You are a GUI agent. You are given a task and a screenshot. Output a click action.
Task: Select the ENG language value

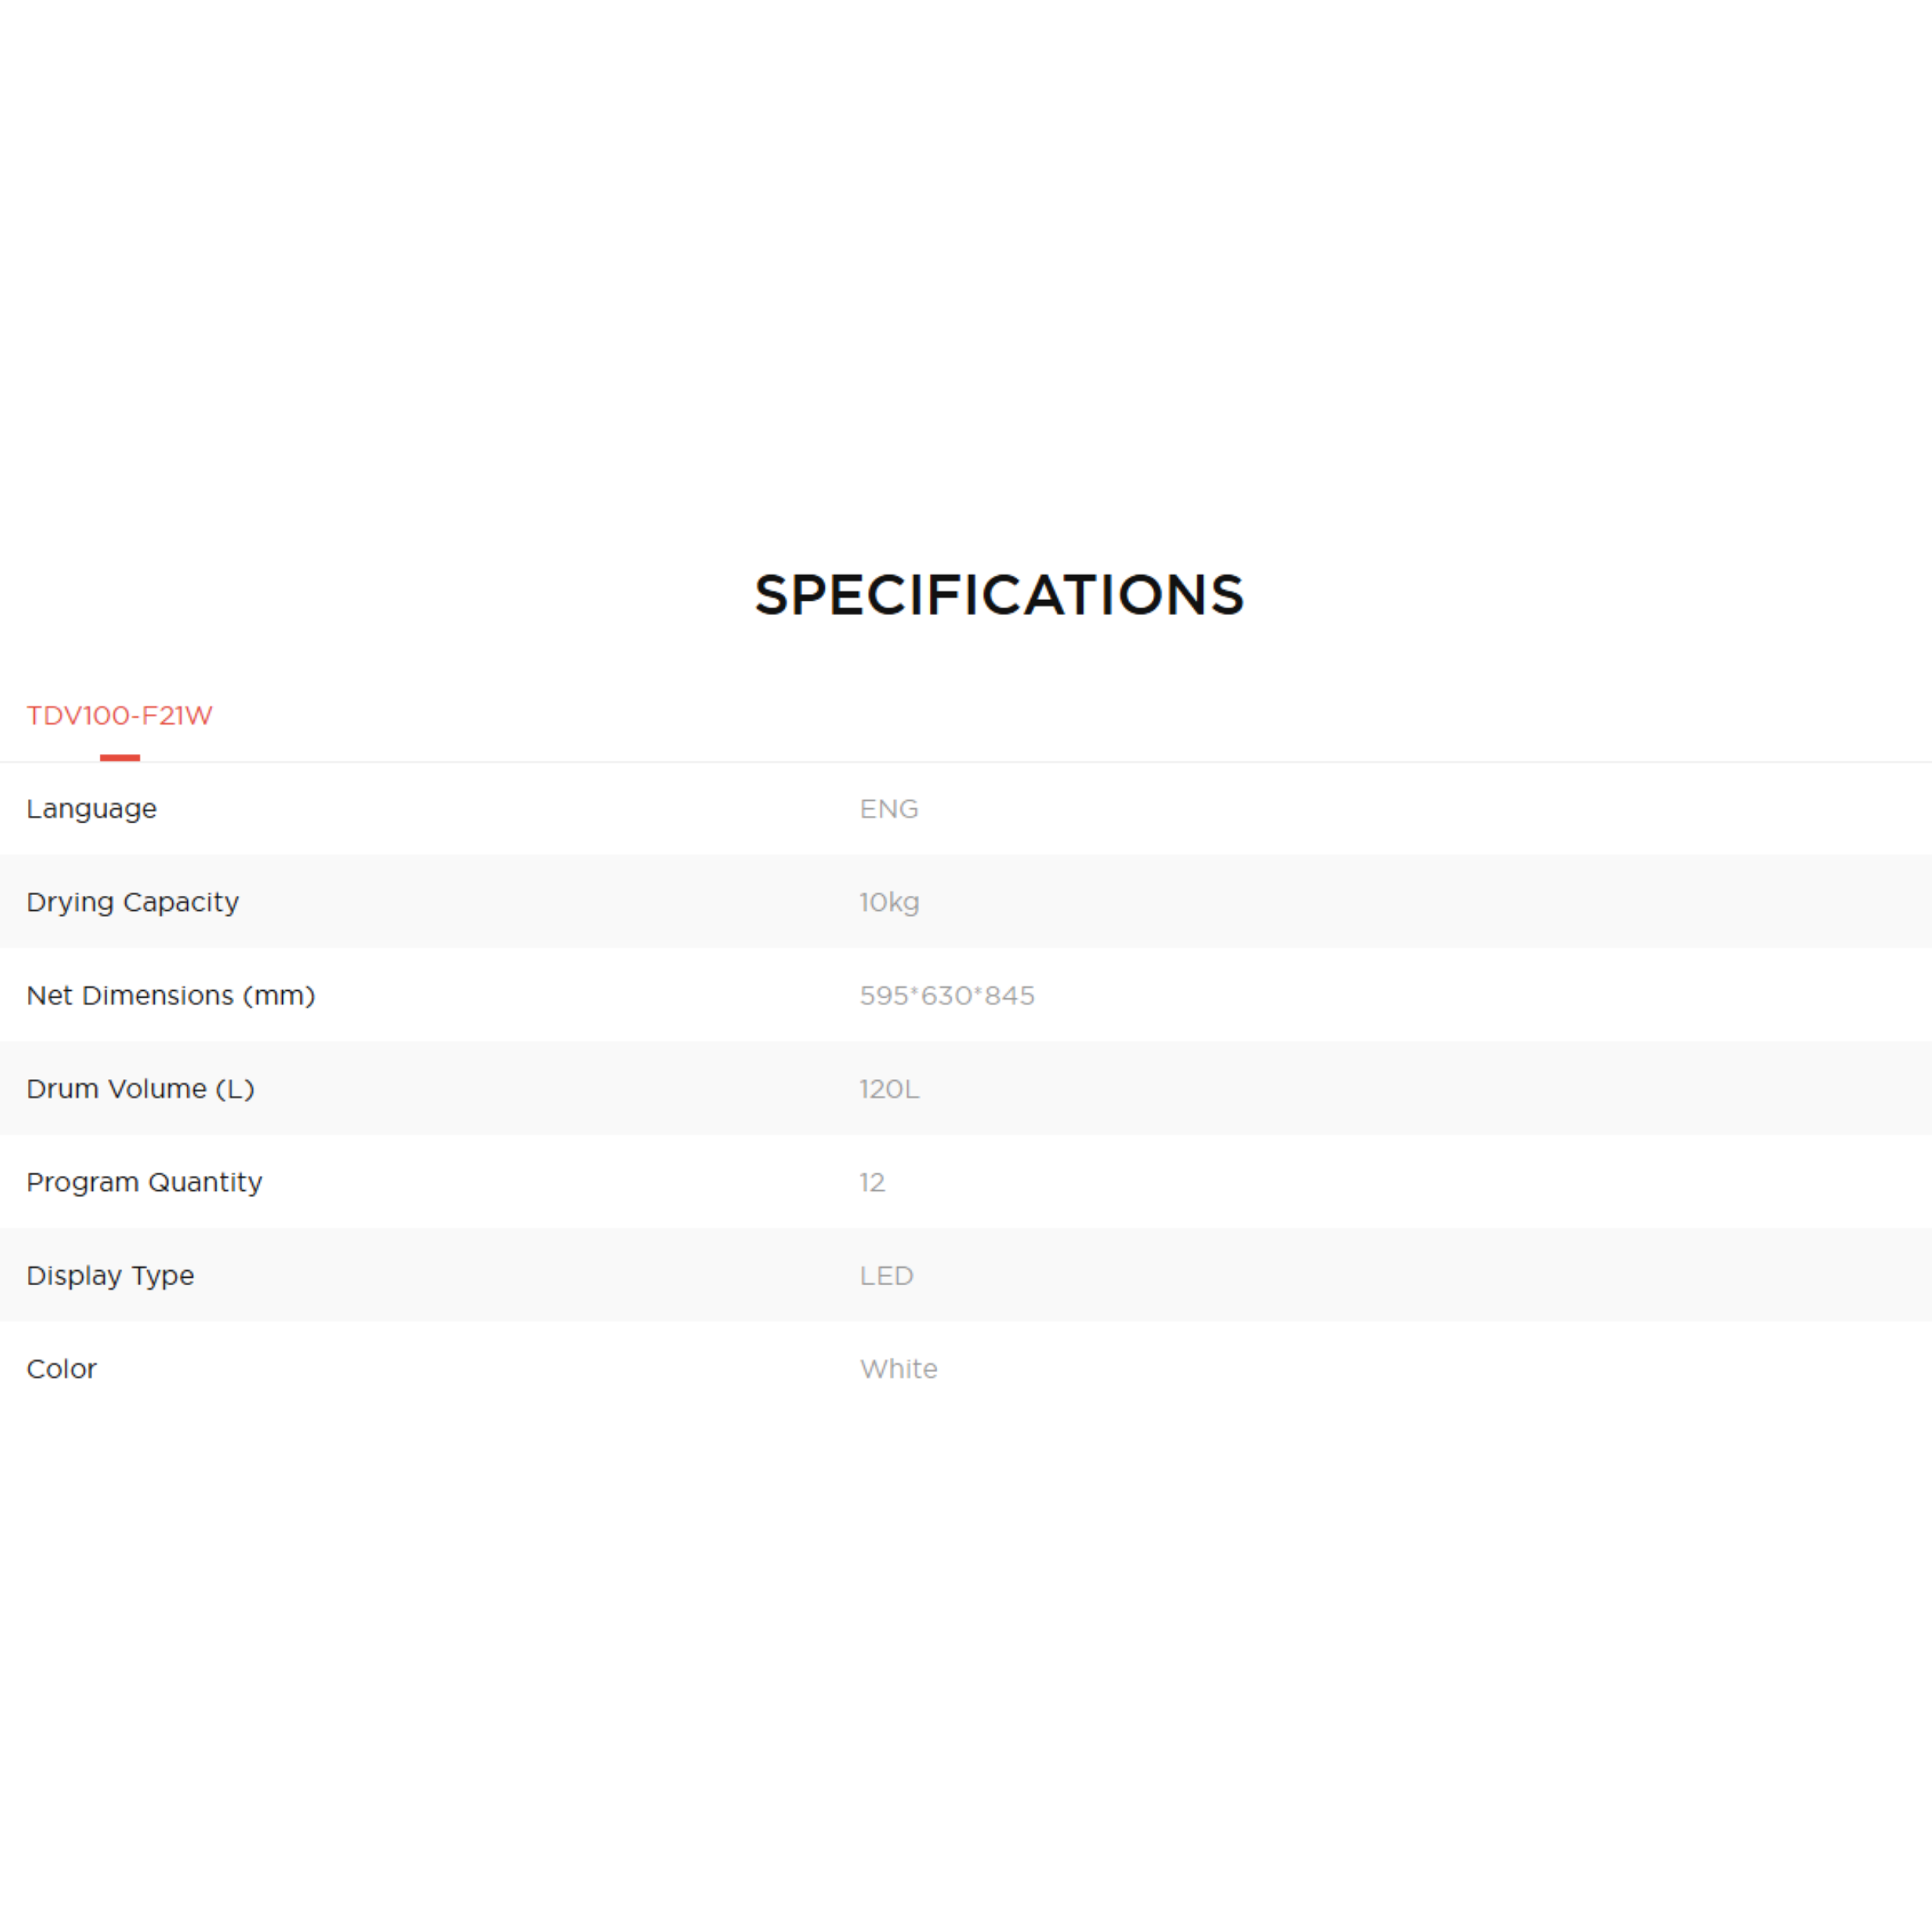click(x=888, y=809)
